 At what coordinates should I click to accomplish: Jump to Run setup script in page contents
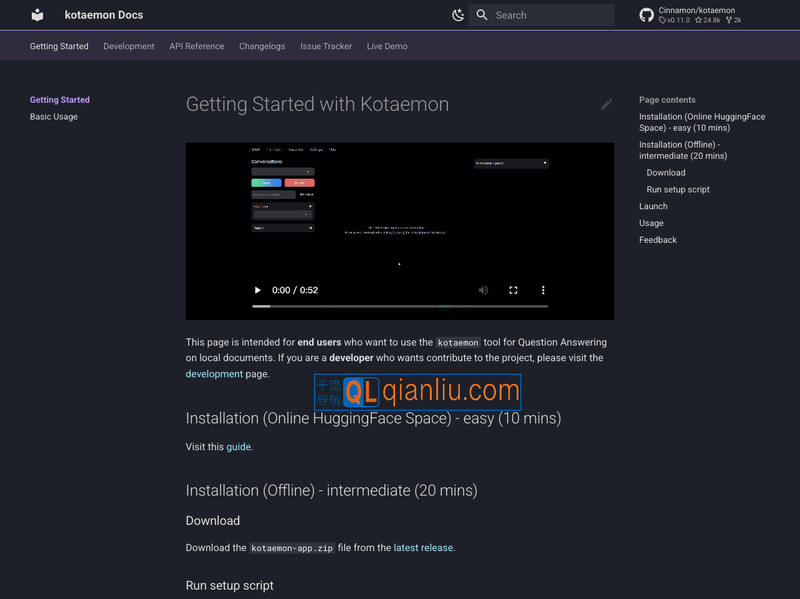click(x=678, y=190)
